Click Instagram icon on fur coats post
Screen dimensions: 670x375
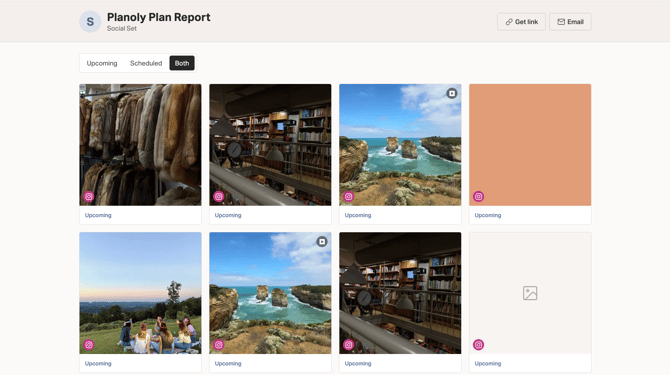point(89,196)
